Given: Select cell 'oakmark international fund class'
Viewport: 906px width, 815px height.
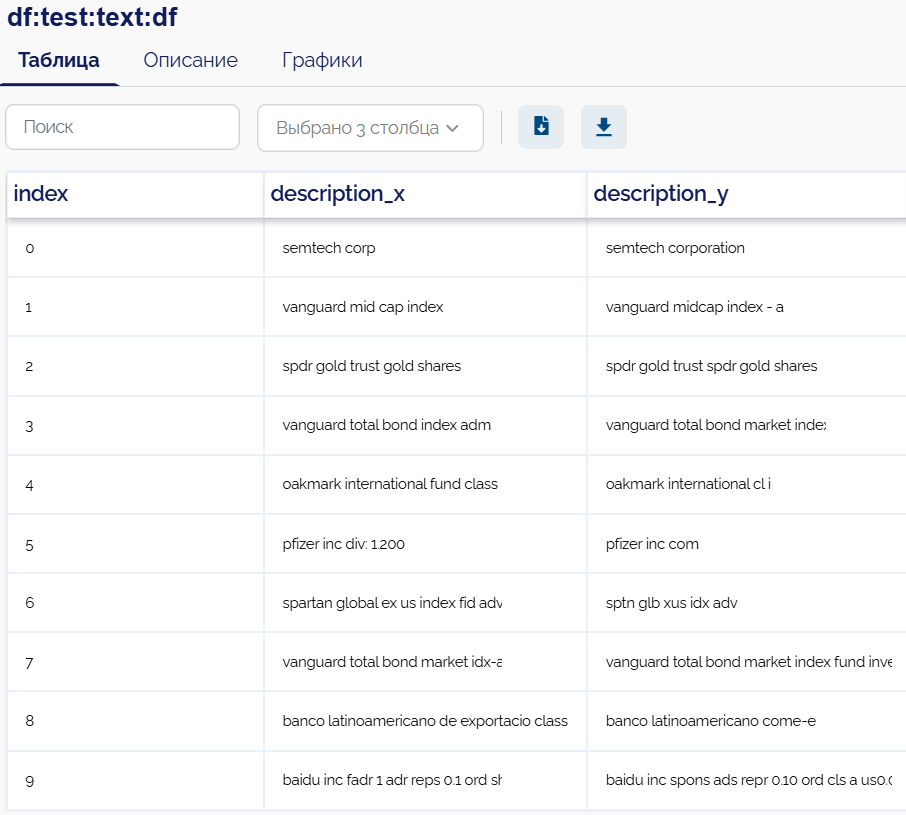Looking at the screenshot, I should click(425, 485).
